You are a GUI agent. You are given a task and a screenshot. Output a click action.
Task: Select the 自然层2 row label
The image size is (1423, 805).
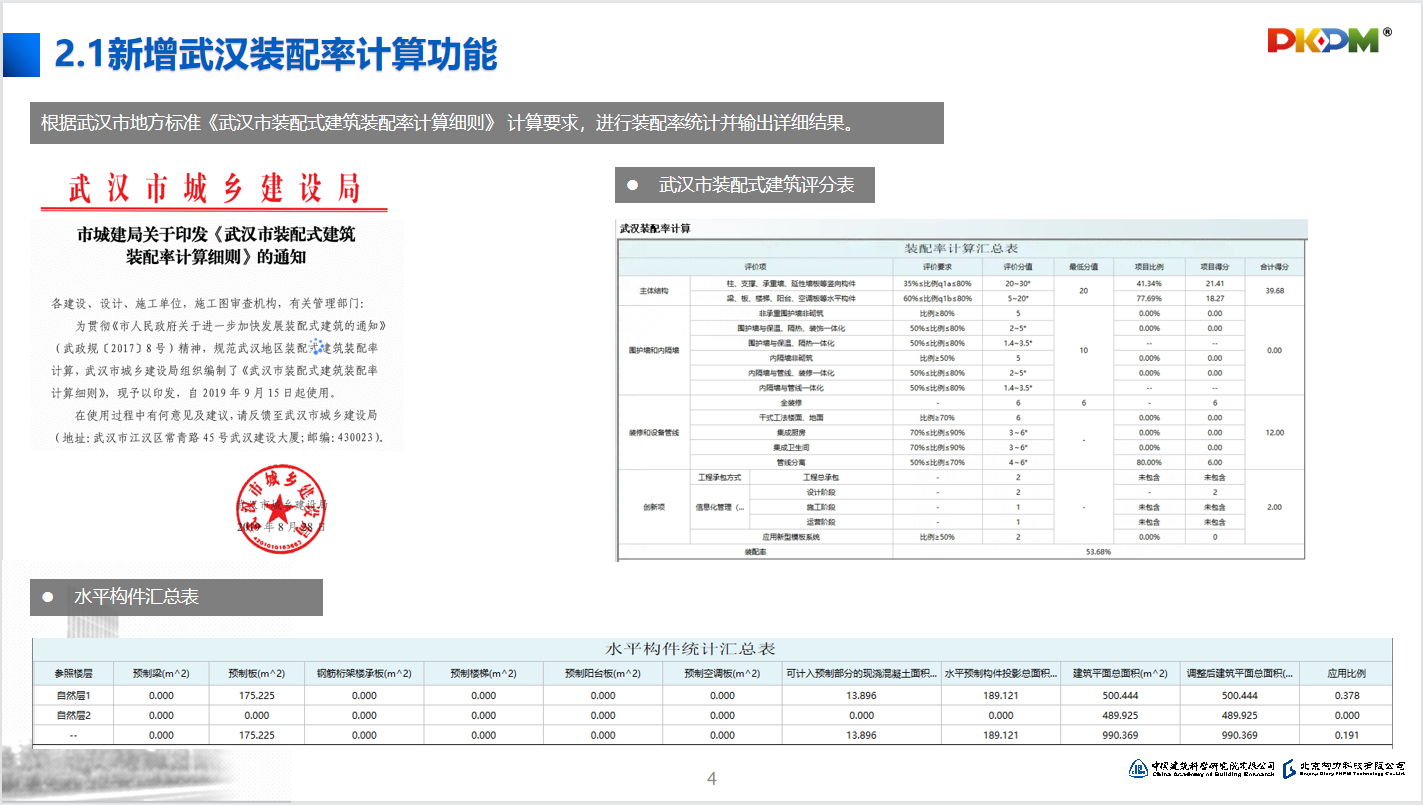(73, 715)
